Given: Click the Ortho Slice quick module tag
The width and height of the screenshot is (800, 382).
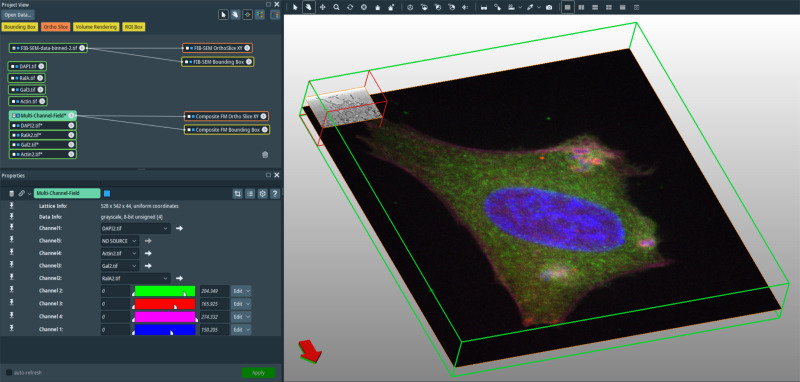Looking at the screenshot, I should coord(56,27).
